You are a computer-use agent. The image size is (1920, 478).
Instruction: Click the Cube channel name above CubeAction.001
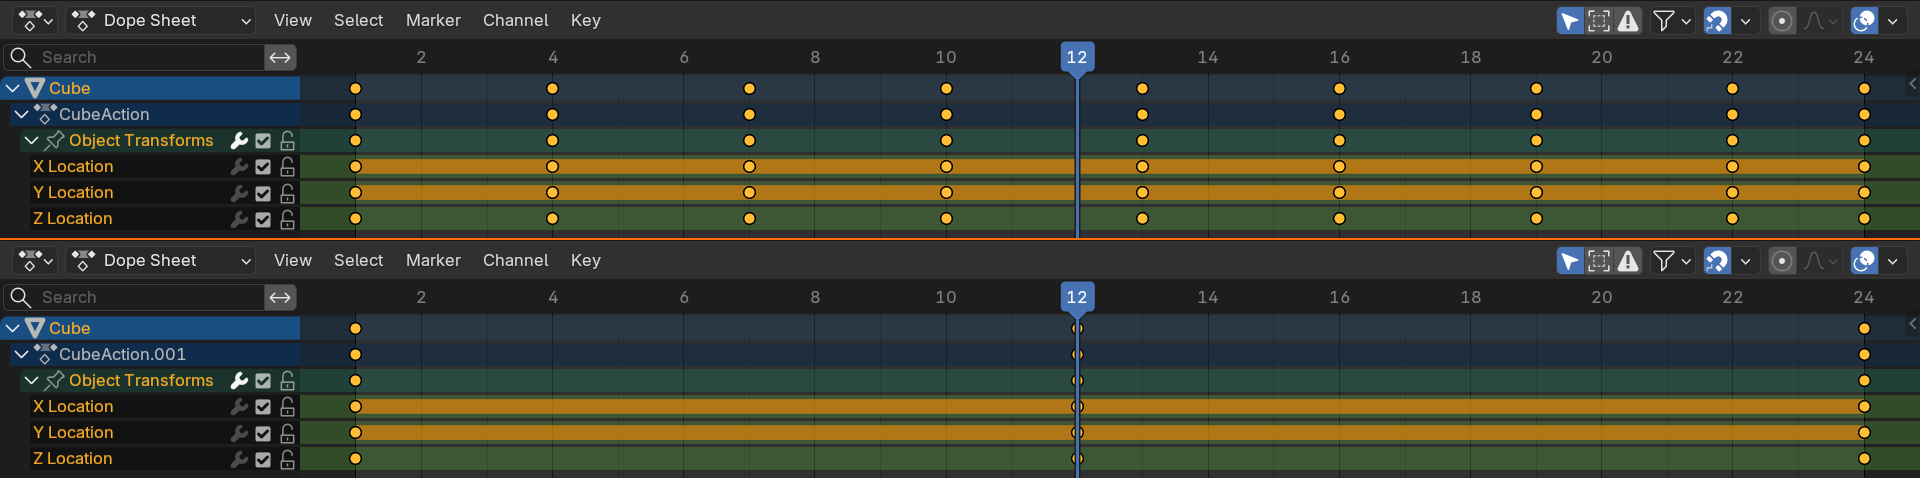[x=69, y=328]
